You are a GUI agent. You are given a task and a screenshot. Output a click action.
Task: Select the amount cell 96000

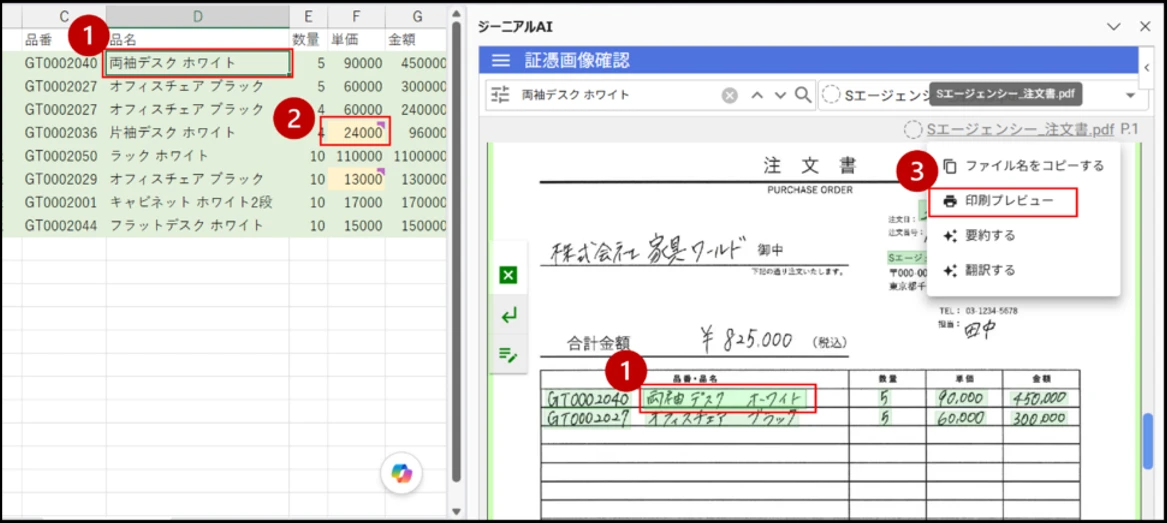416,132
